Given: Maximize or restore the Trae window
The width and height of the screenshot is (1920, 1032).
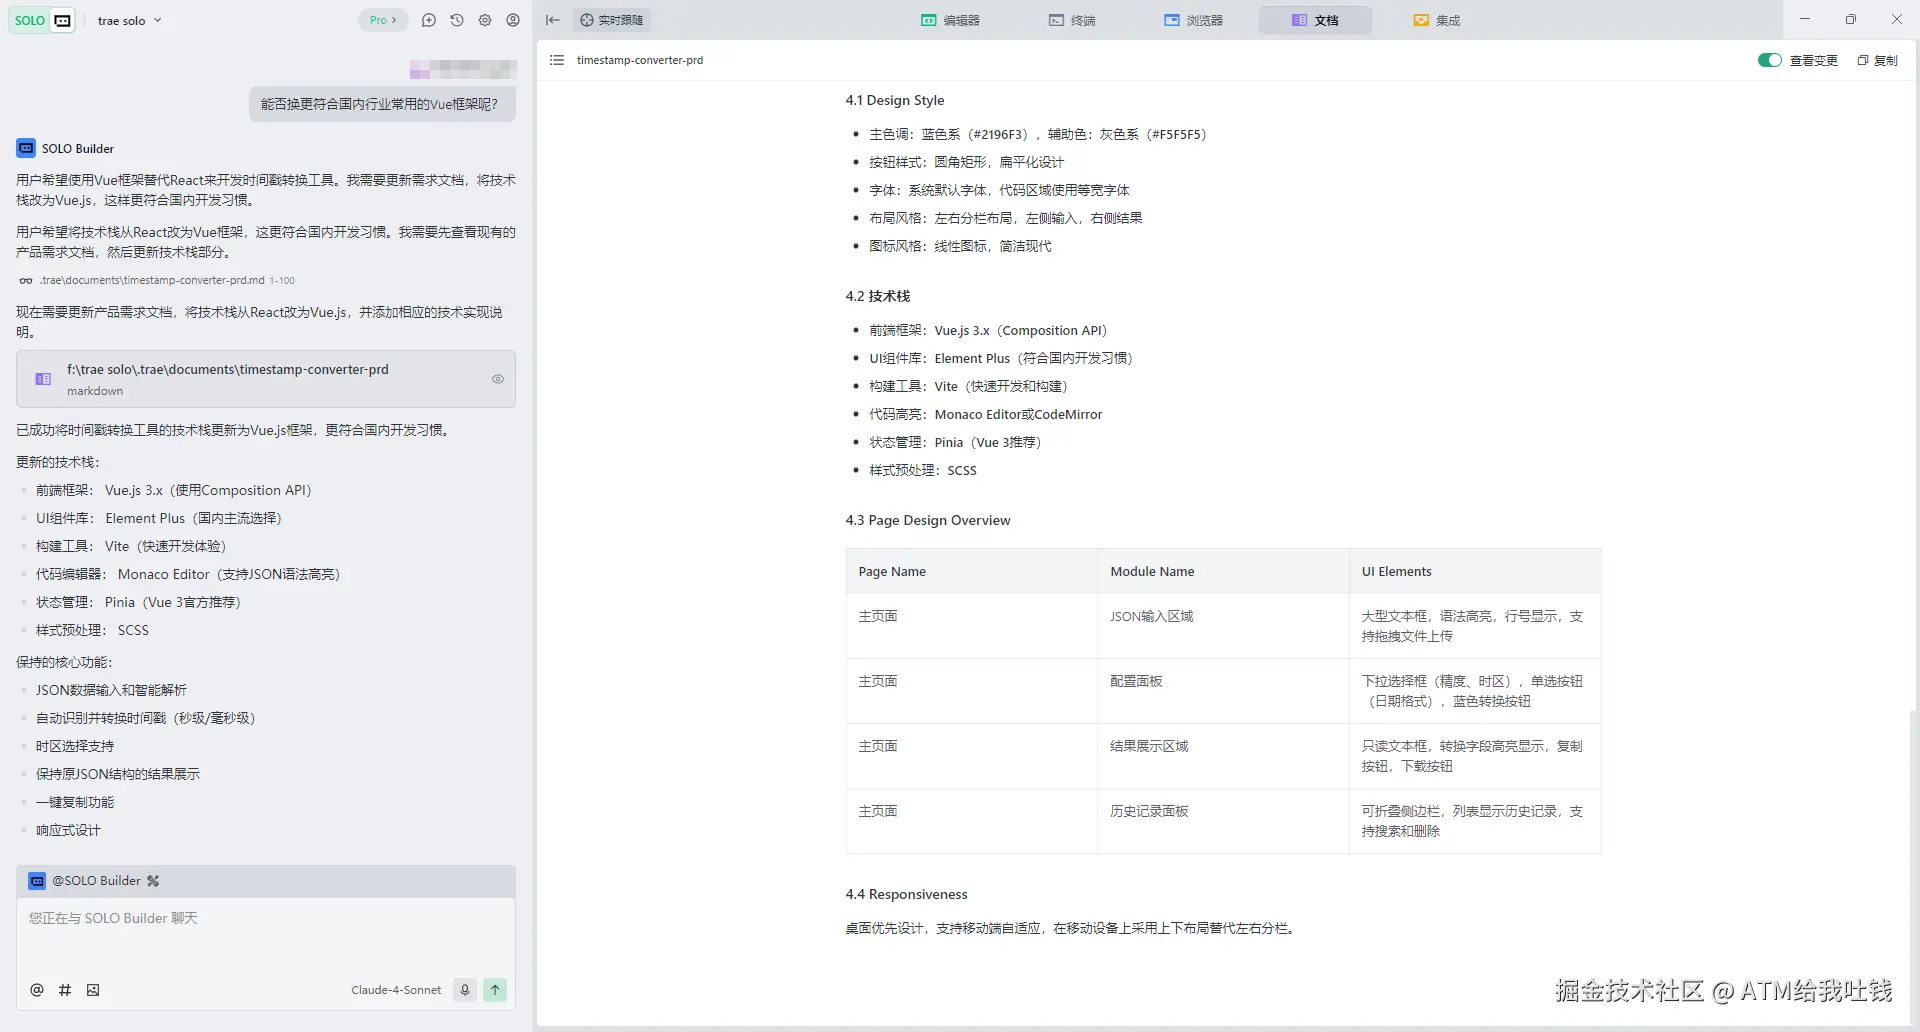Looking at the screenshot, I should pos(1851,20).
